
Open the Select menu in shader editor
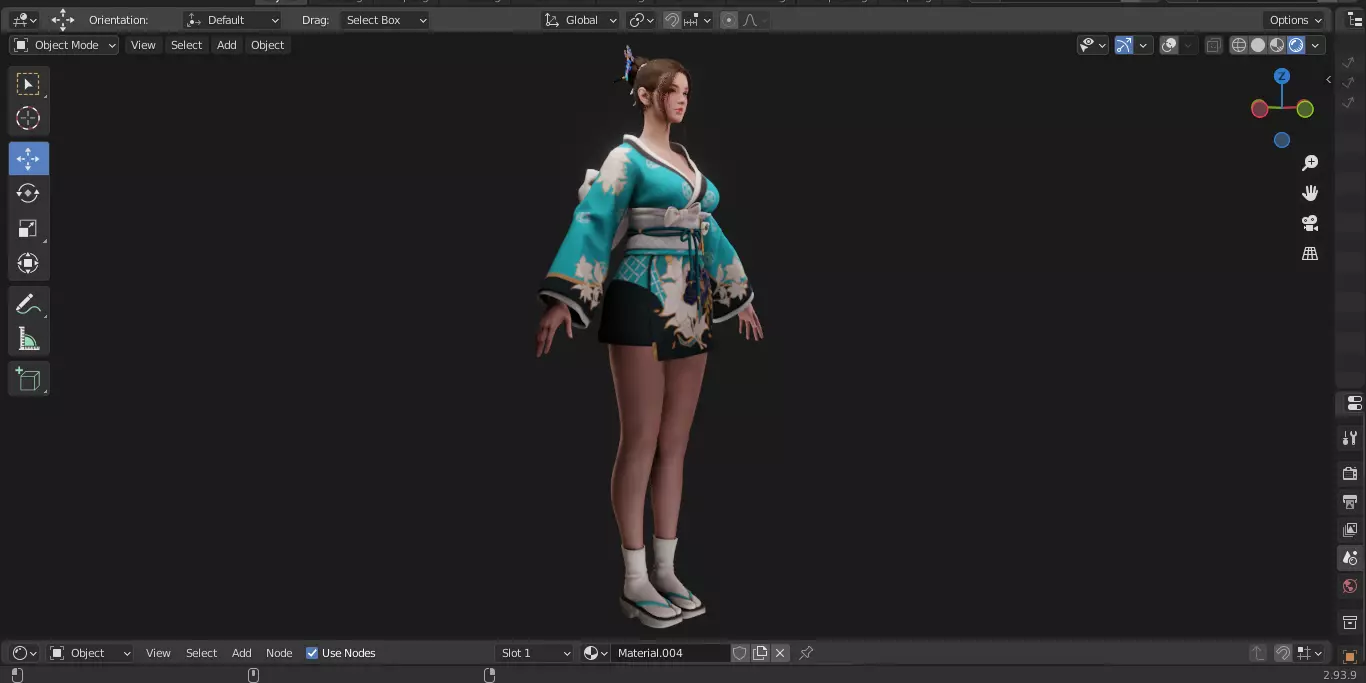[201, 653]
